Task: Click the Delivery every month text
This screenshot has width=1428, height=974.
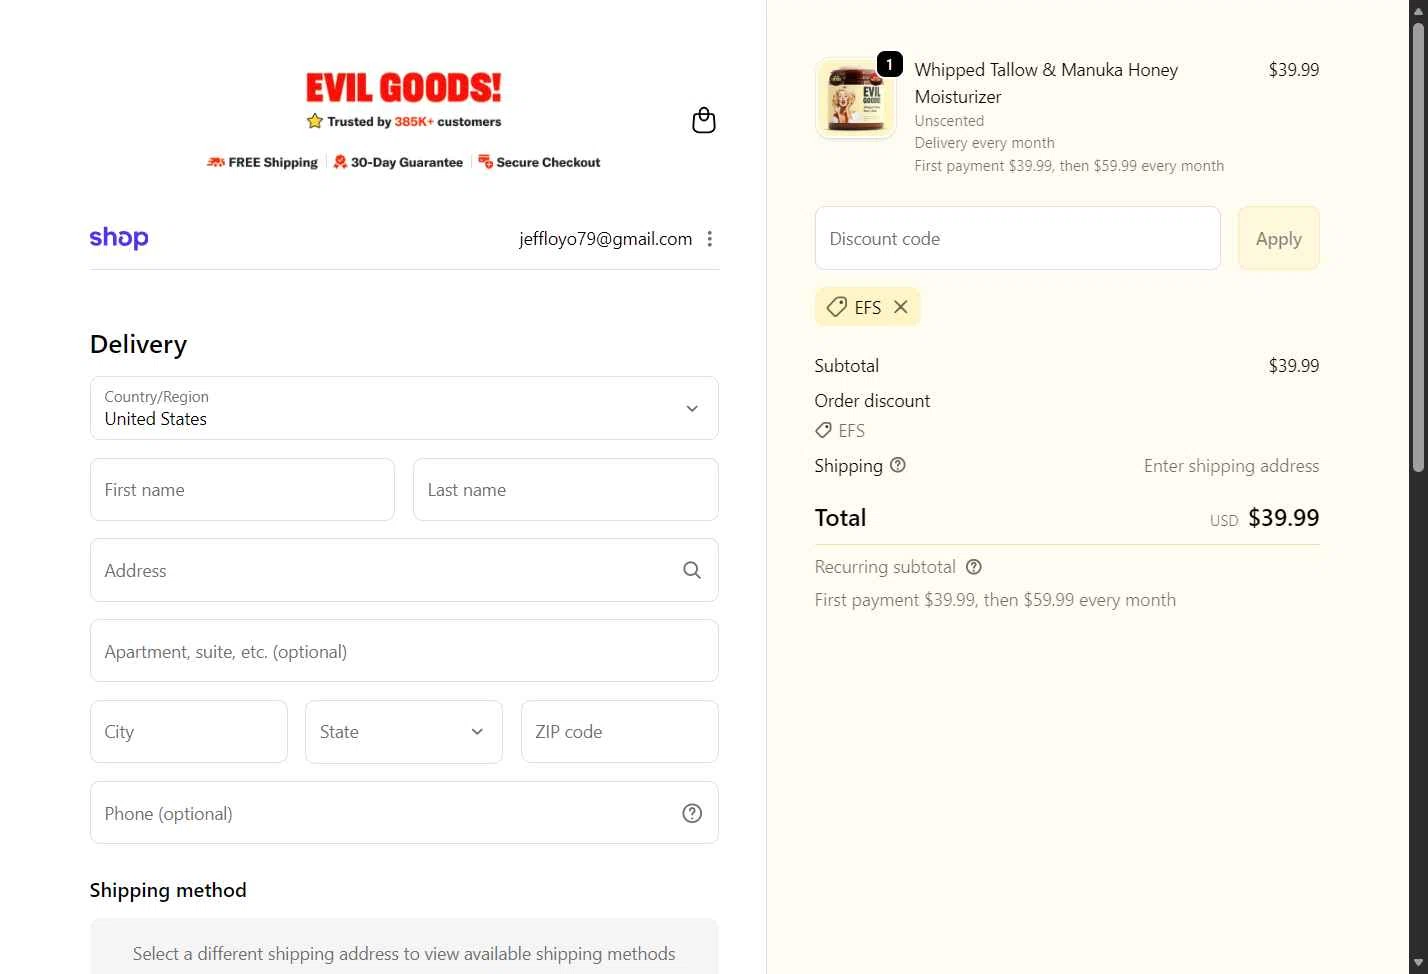Action: pyautogui.click(x=984, y=143)
